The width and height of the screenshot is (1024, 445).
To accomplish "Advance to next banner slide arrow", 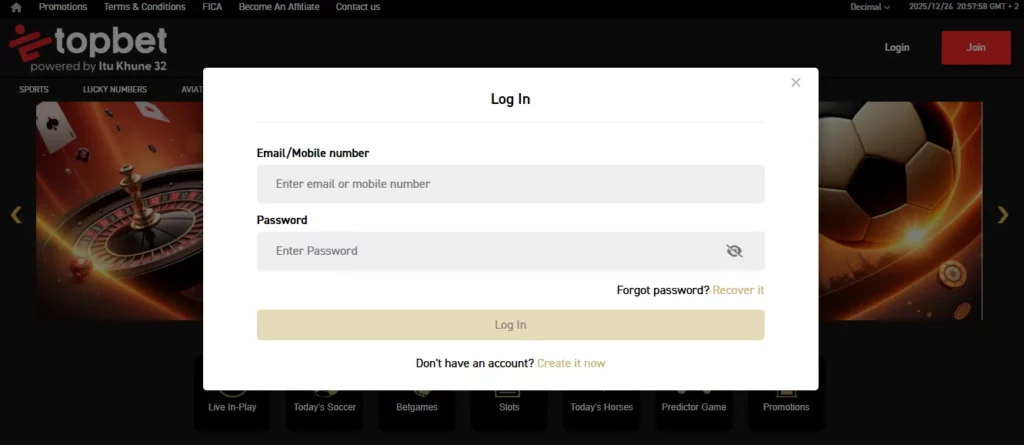I will point(1003,214).
